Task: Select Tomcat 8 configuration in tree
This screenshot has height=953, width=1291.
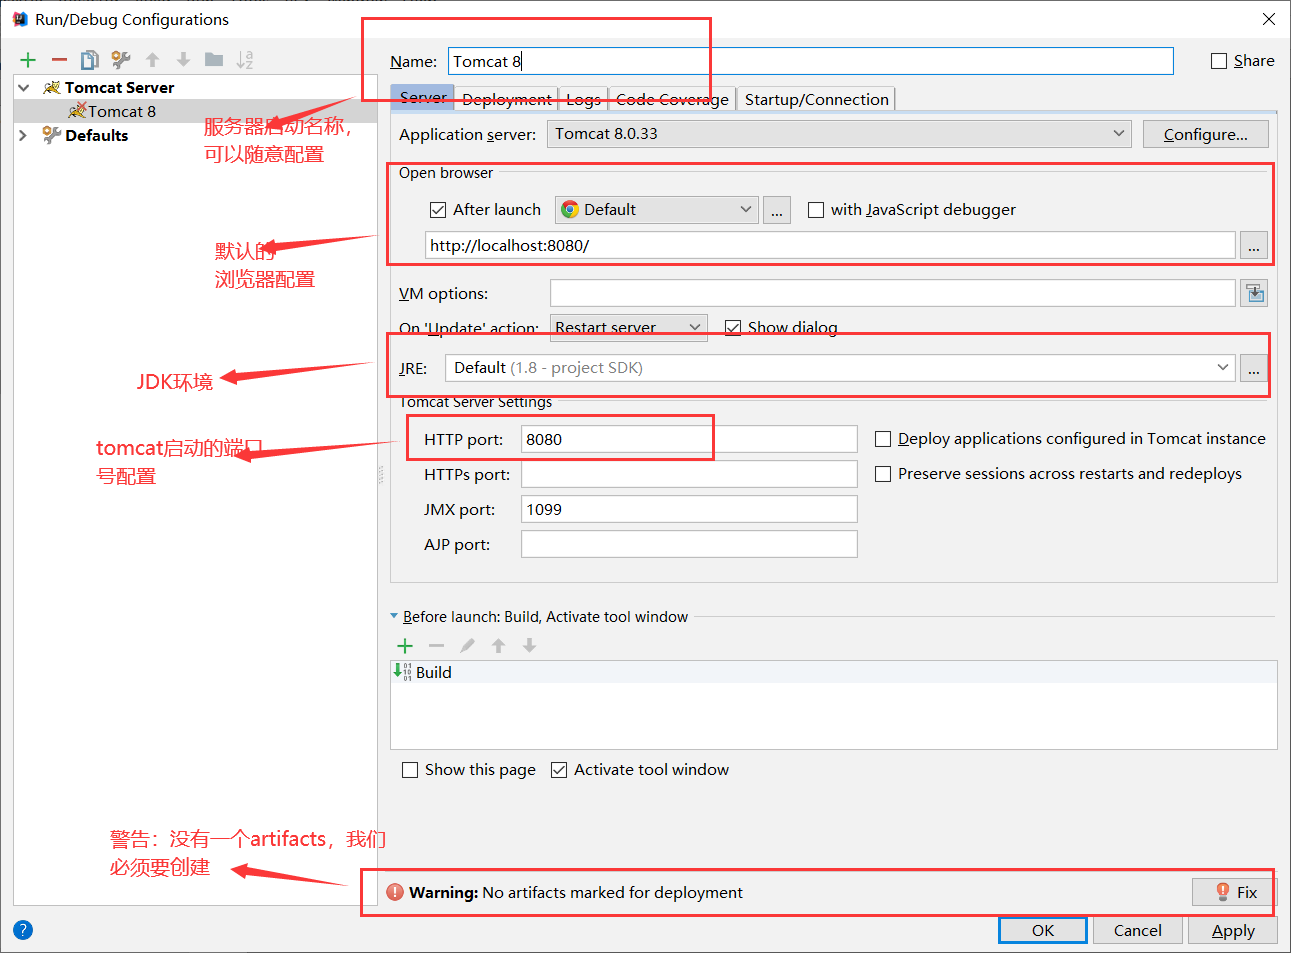Action: pos(195,112)
